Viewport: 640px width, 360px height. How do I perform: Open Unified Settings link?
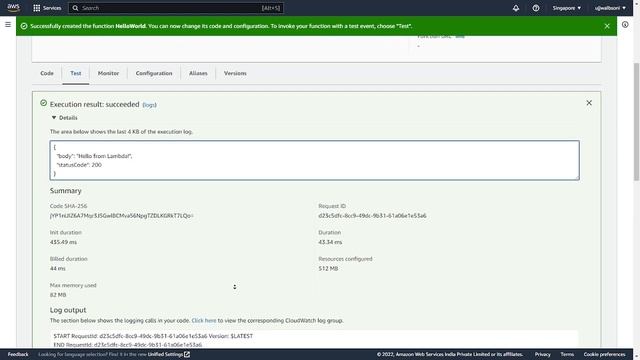165,354
